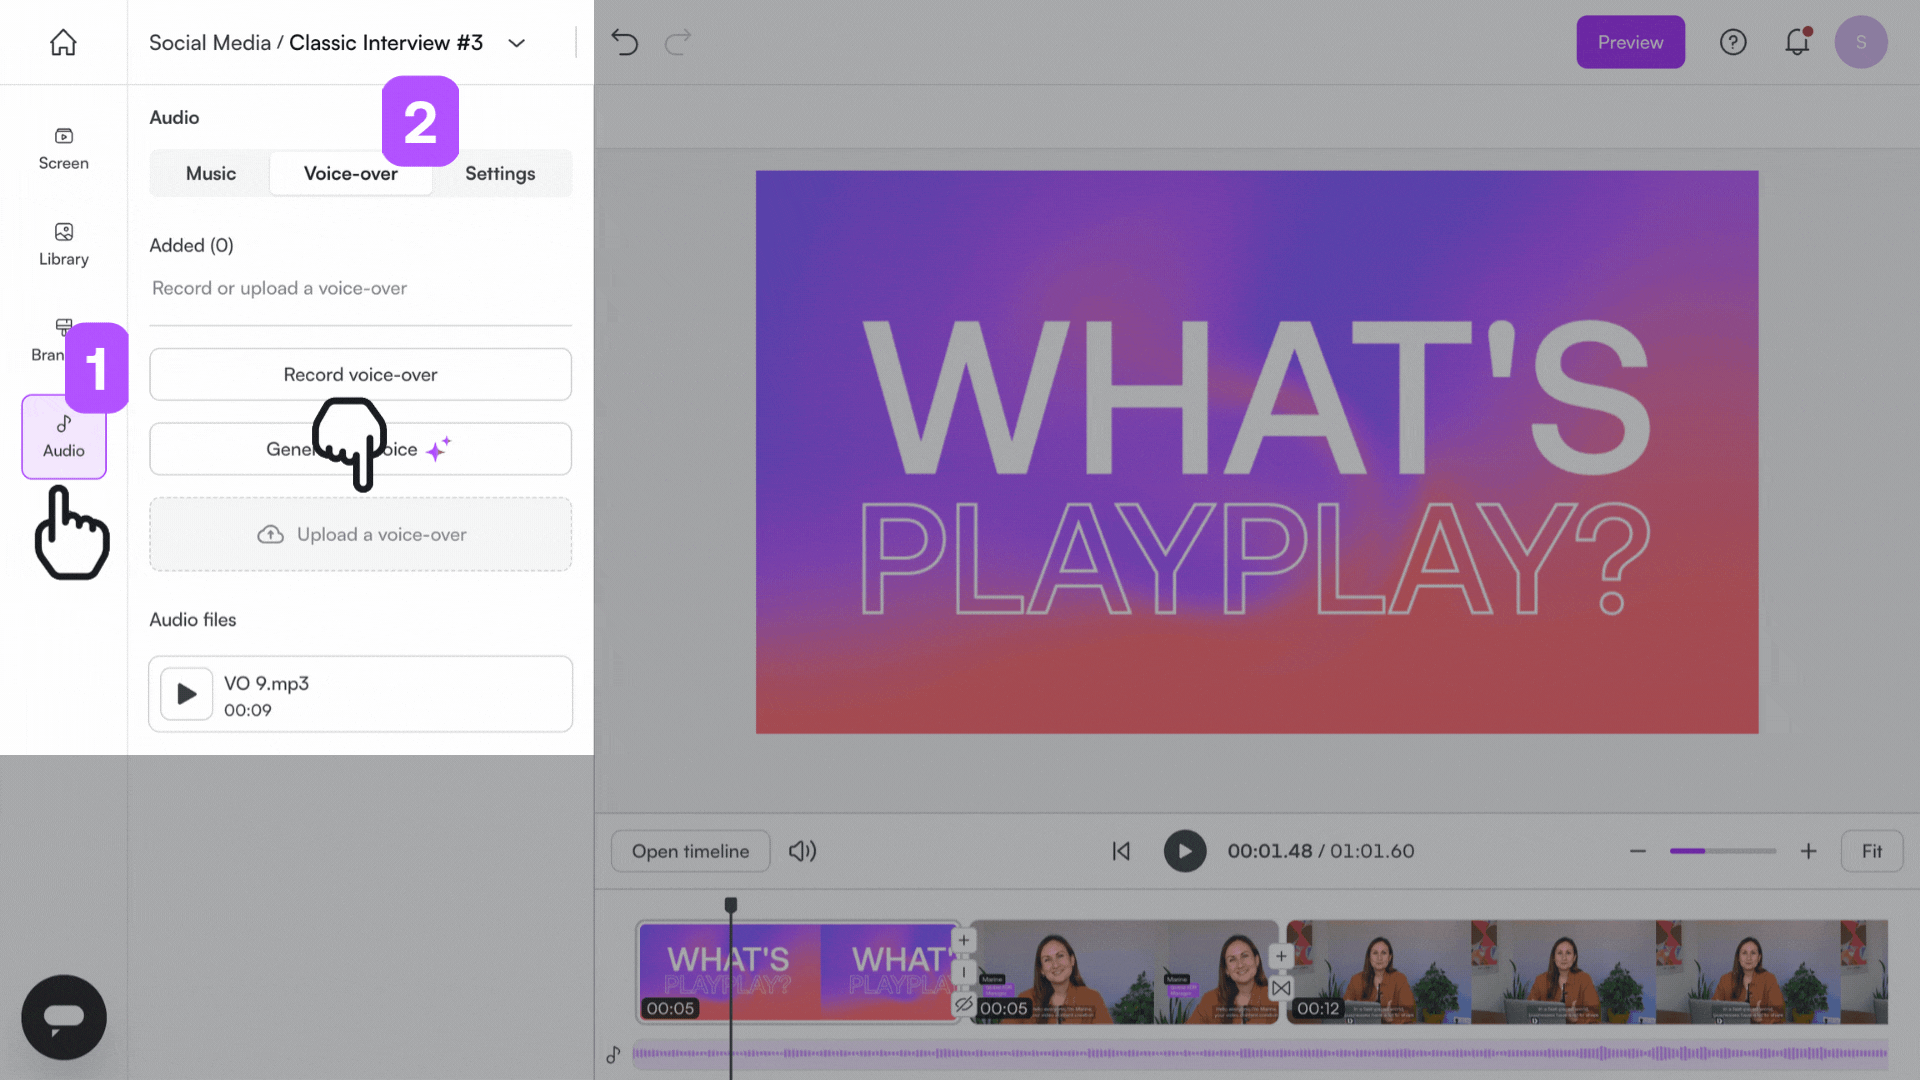Go to the home page icon
This screenshot has width=1920, height=1080.
63,42
